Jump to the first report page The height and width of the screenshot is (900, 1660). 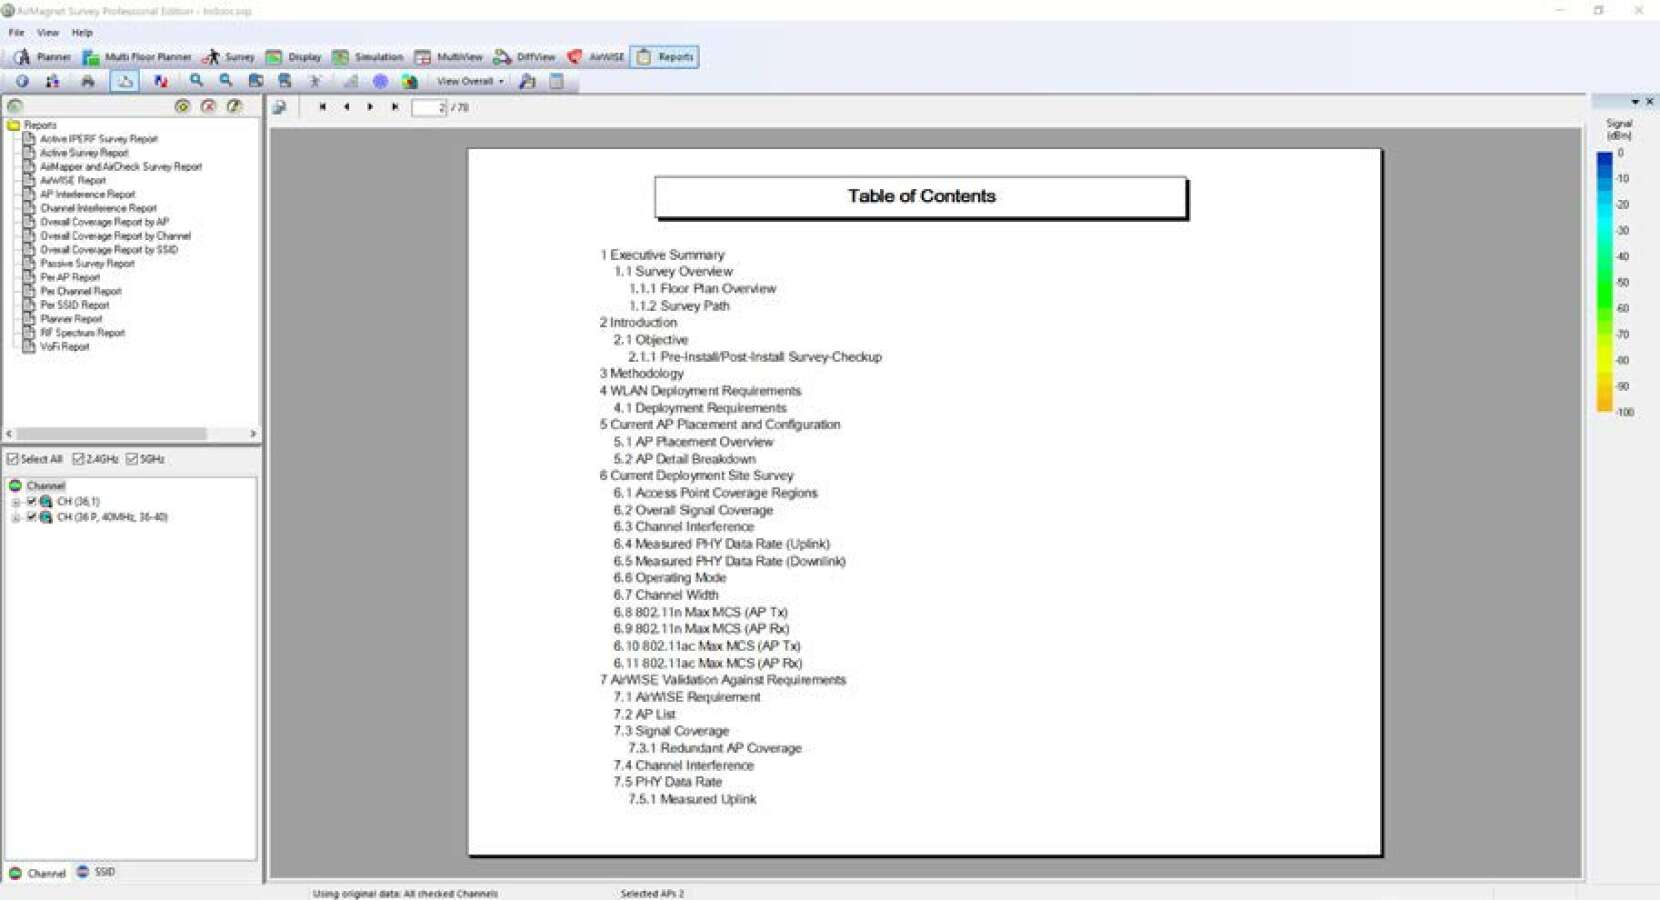322,107
